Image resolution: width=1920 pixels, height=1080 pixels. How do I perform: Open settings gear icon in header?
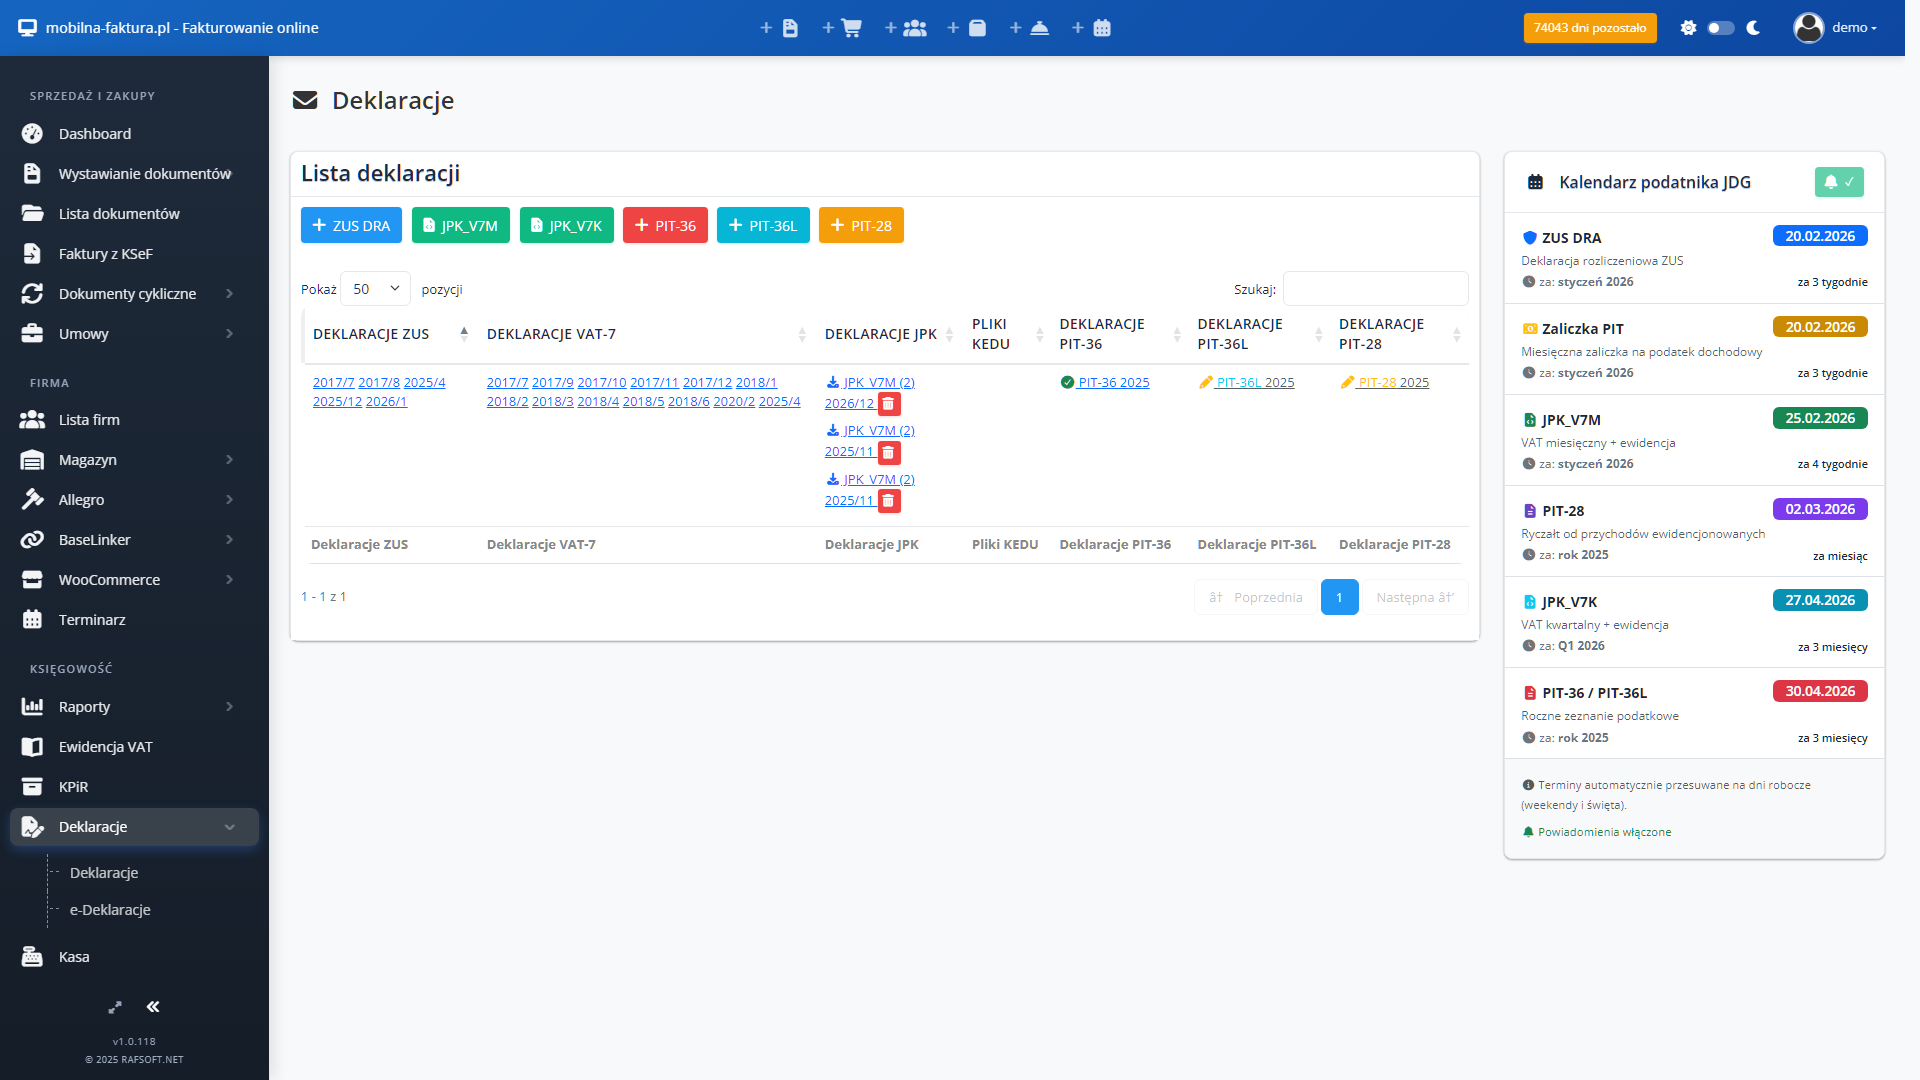[x=1688, y=28]
